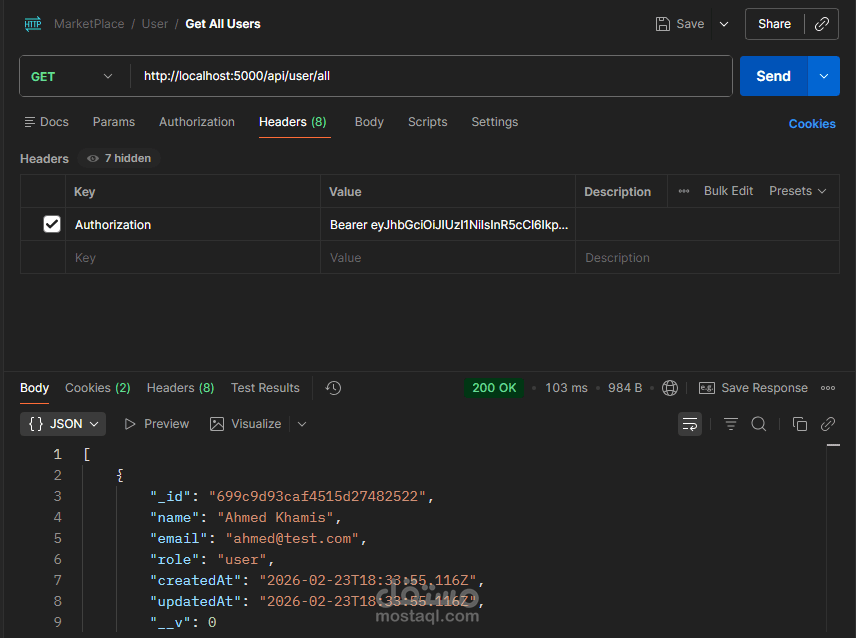
Task: Click the Save Response button
Action: coord(753,388)
